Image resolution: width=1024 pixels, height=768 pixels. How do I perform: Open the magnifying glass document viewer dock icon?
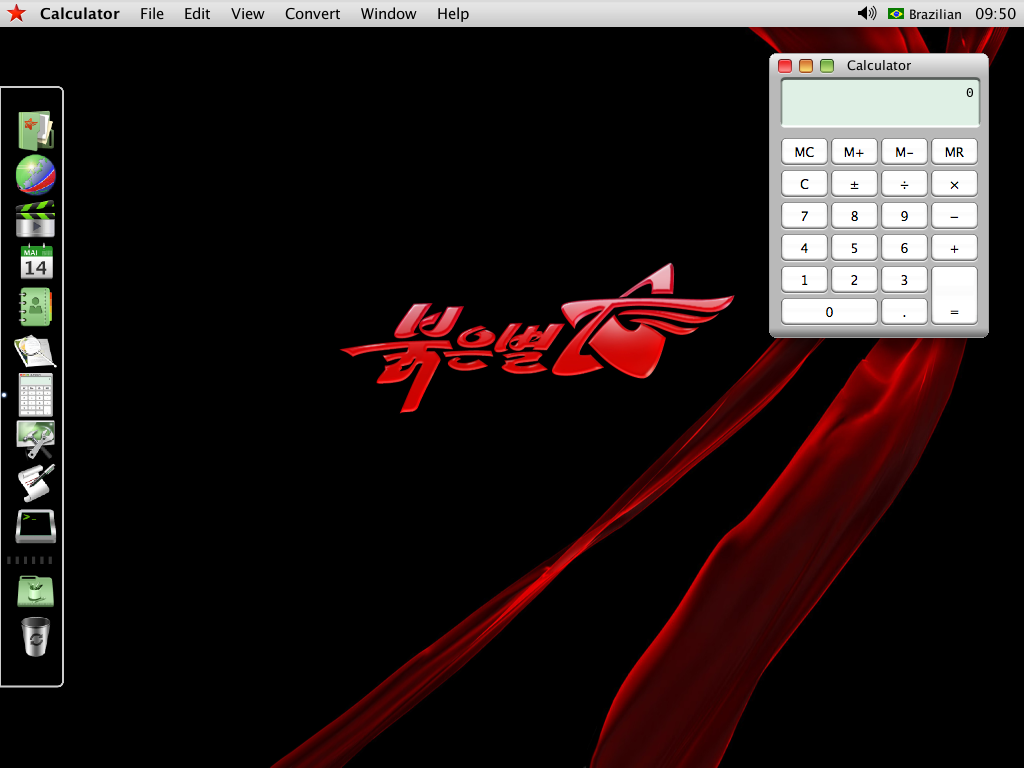tap(36, 351)
